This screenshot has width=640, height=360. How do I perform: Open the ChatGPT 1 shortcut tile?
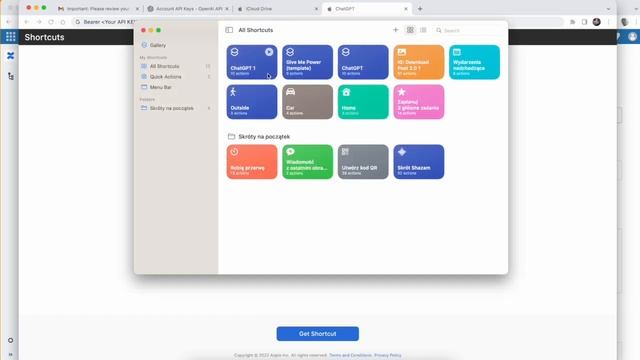click(x=252, y=62)
